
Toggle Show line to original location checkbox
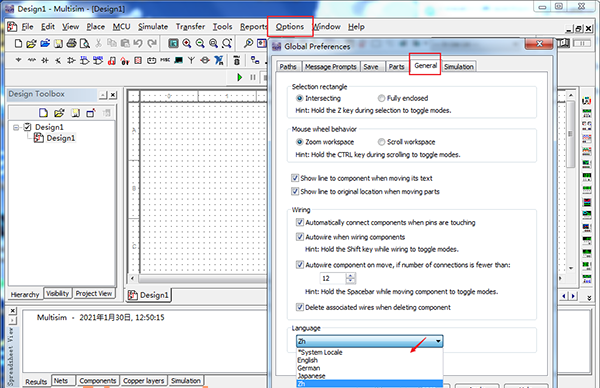(295, 191)
